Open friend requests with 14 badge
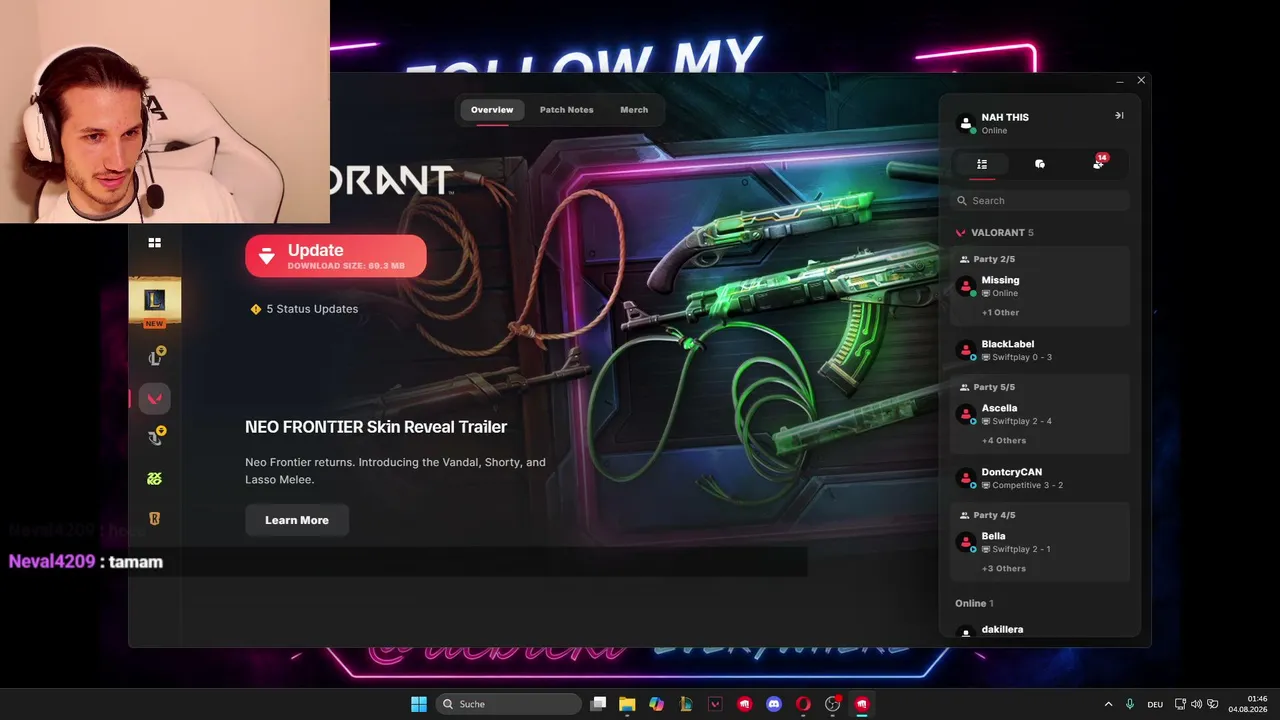This screenshot has height=720, width=1280. pyautogui.click(x=1099, y=163)
